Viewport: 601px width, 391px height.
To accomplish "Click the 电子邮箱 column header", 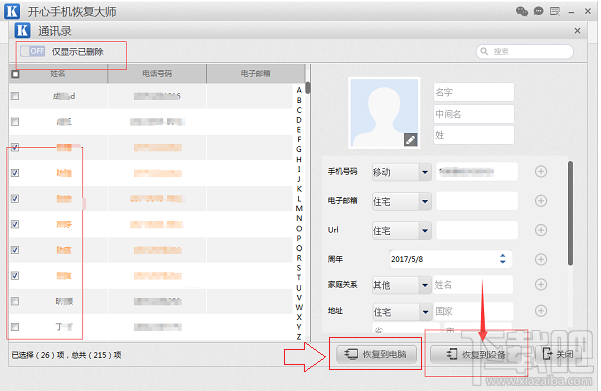I will pos(256,73).
